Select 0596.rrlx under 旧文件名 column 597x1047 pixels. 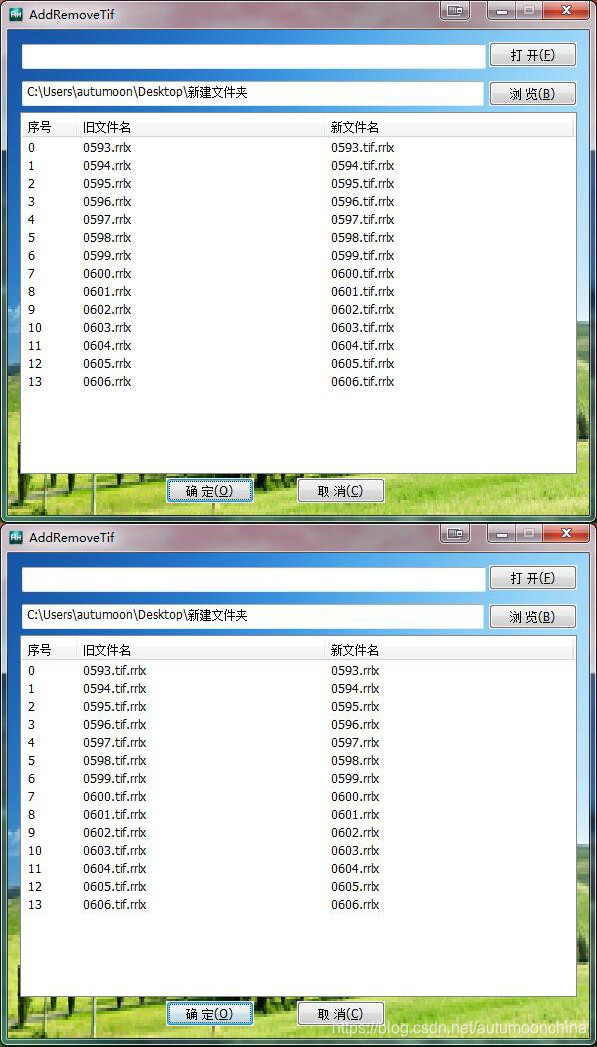(108, 202)
